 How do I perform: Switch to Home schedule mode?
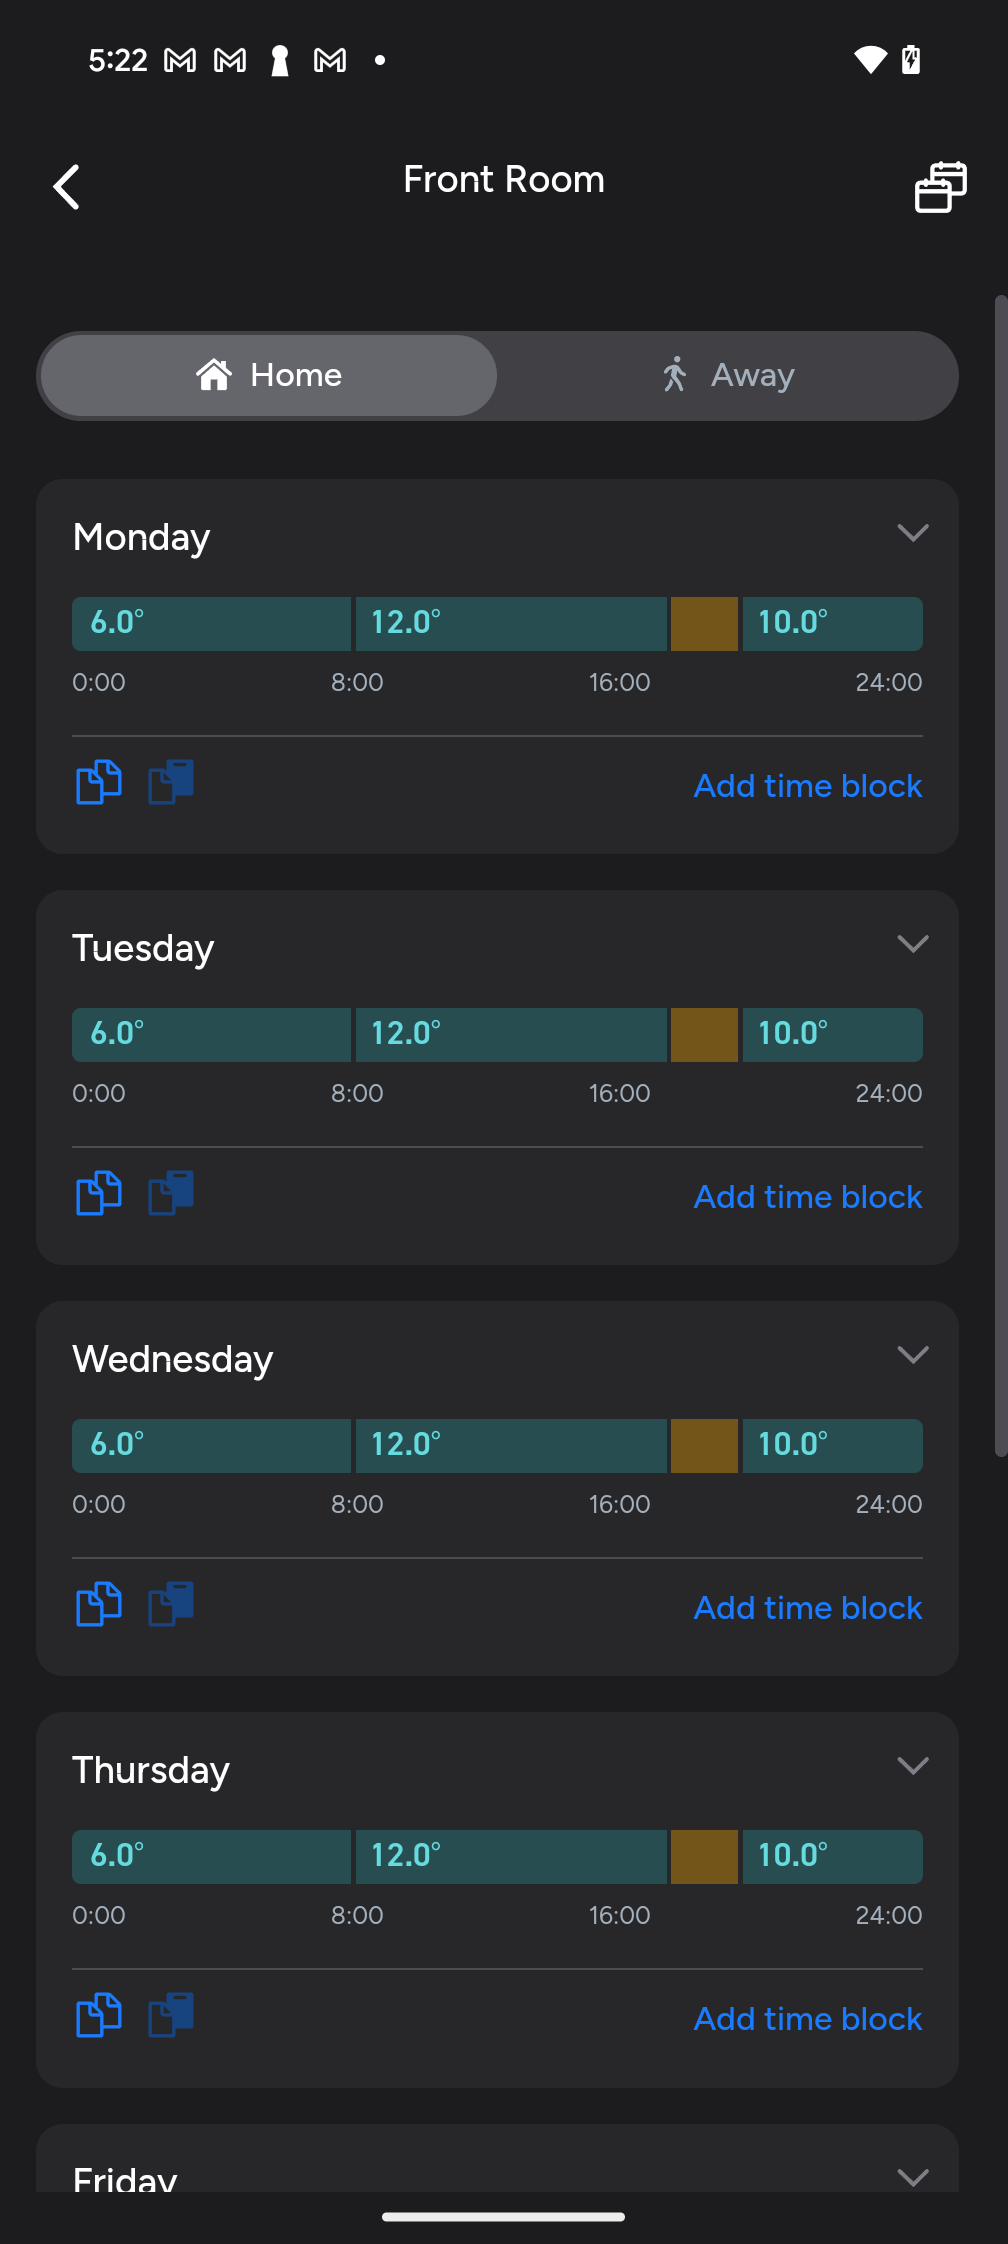point(269,375)
